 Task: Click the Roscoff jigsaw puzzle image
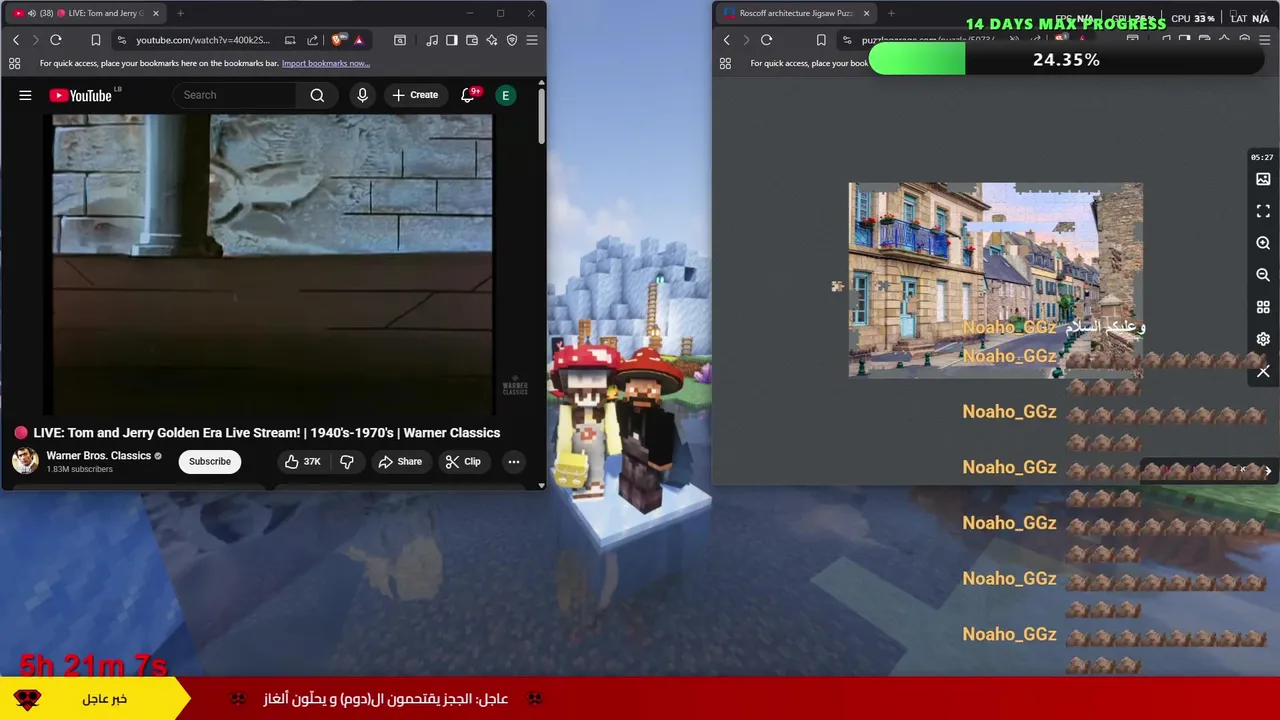[995, 280]
